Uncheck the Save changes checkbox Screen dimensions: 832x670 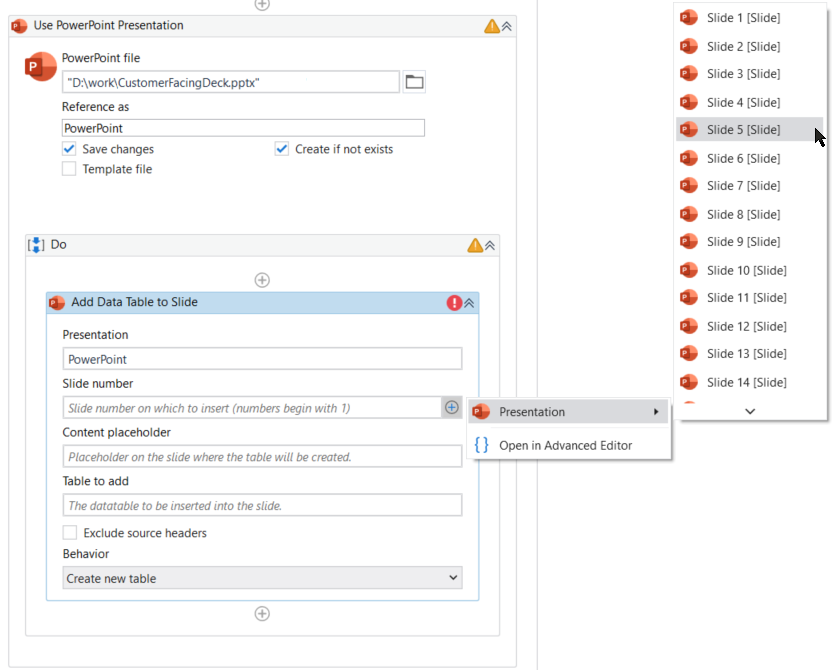tap(69, 149)
